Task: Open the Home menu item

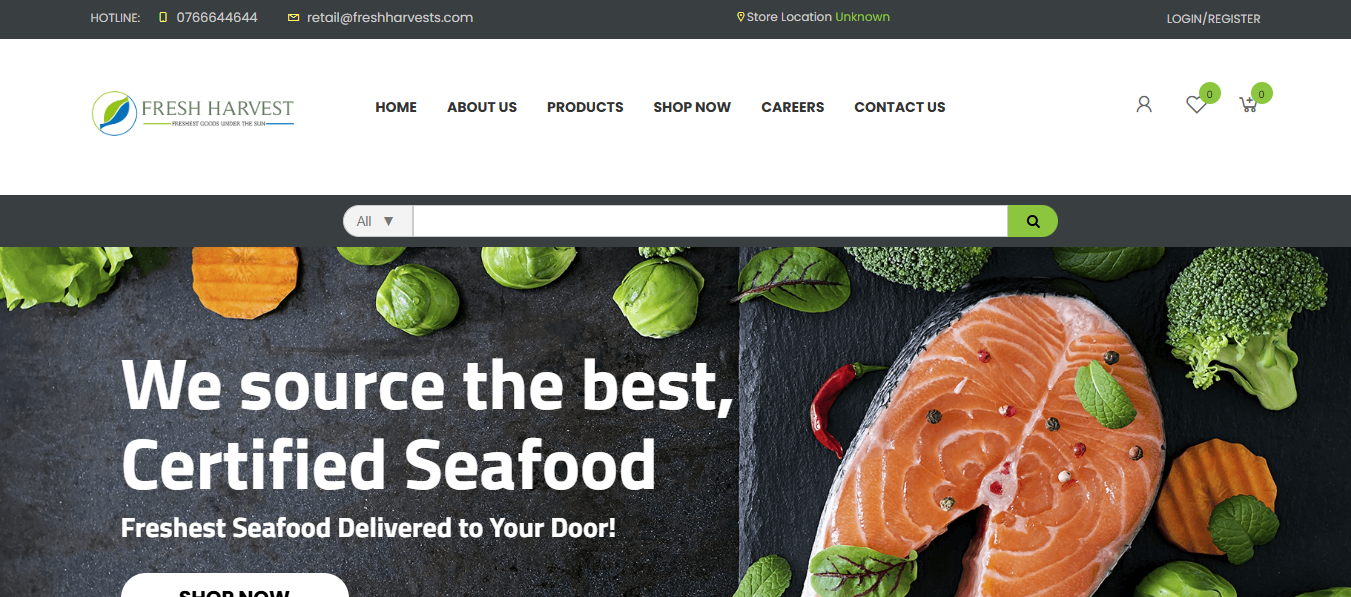Action: [396, 107]
